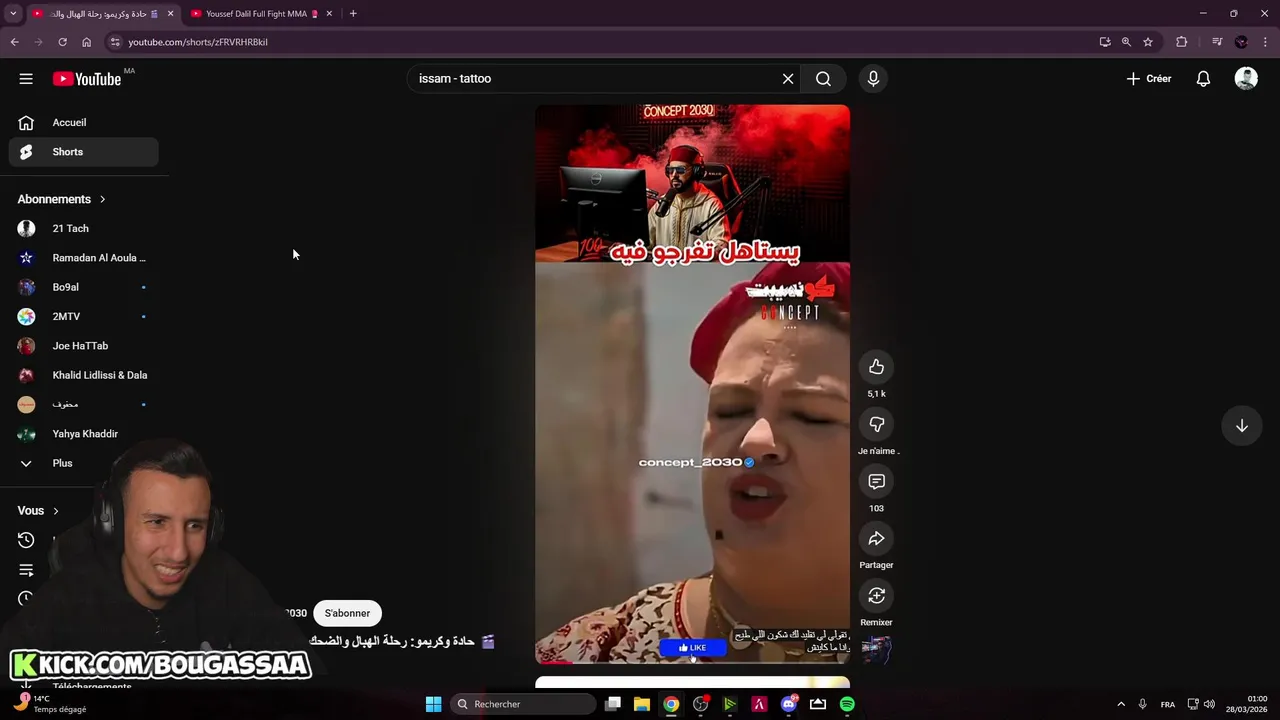Click the concept_2030 overlay on the video
The height and width of the screenshot is (720, 1280).
tap(696, 462)
